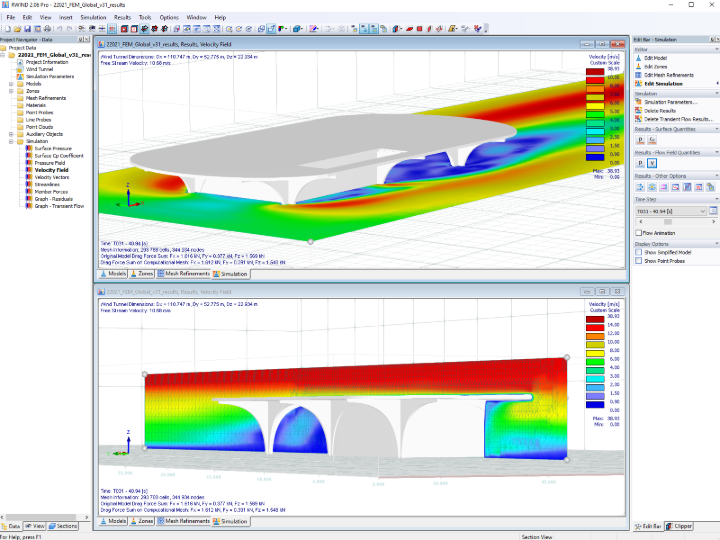Viewport: 720px width, 540px height.
Task: Check the Show Point Probes option
Action: [x=639, y=261]
